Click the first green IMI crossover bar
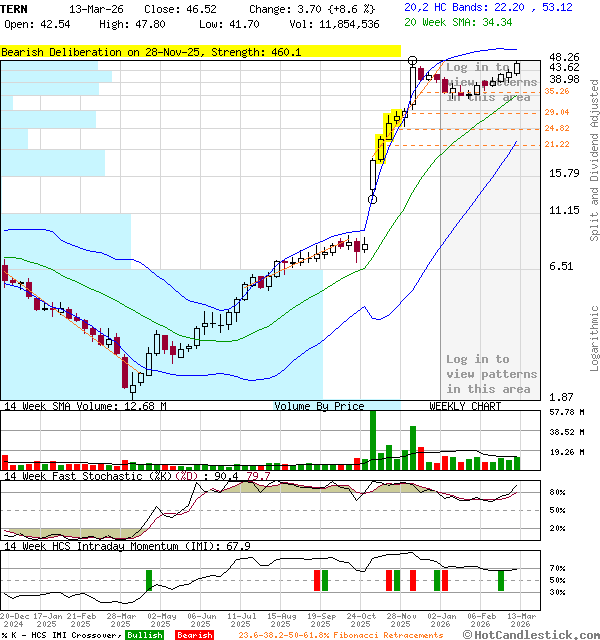The width and height of the screenshot is (600, 640). [149, 580]
